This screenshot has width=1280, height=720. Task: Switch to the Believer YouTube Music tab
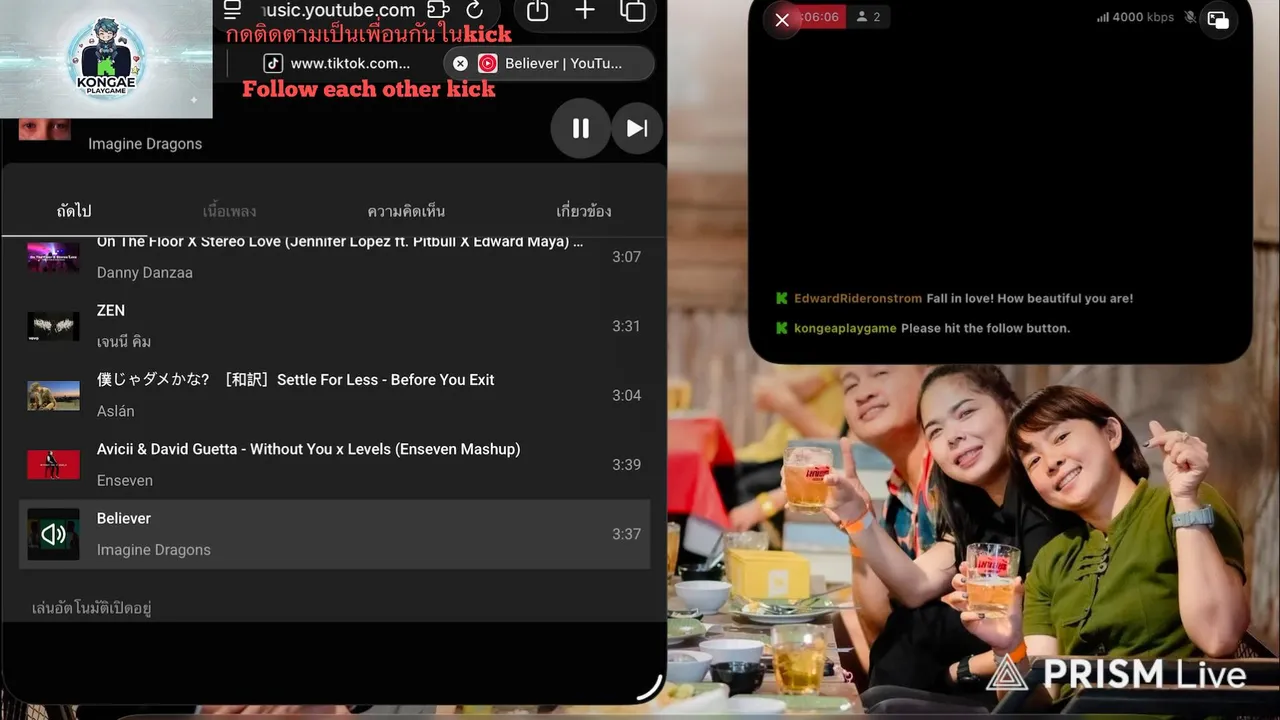(549, 63)
